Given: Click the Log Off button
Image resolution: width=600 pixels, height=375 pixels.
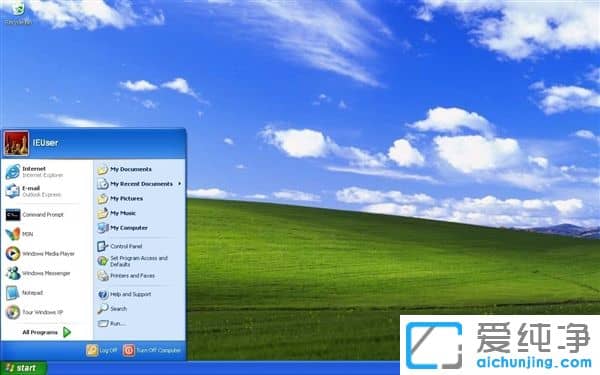Looking at the screenshot, I should pos(102,350).
